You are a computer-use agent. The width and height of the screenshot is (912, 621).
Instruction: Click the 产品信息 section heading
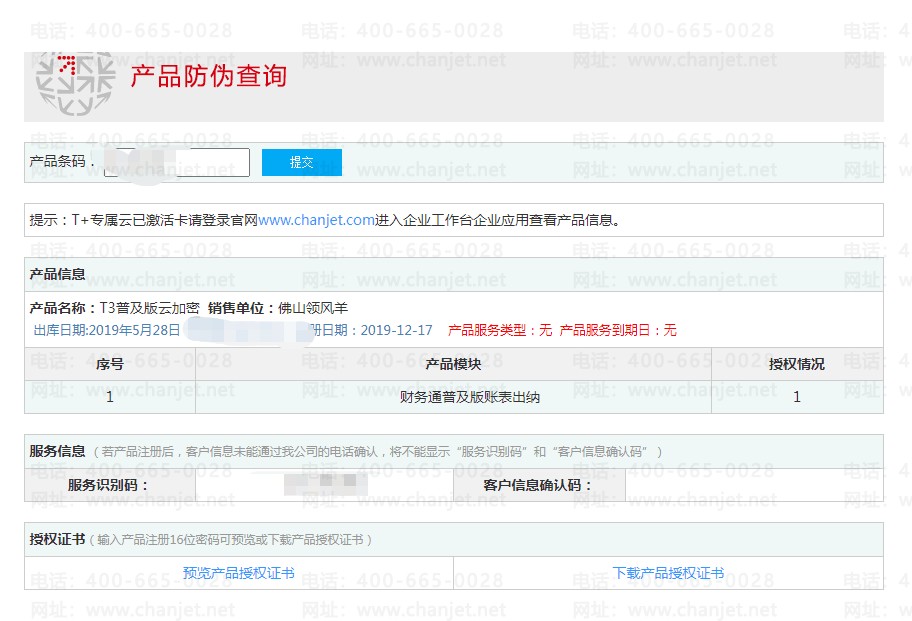click(x=58, y=274)
